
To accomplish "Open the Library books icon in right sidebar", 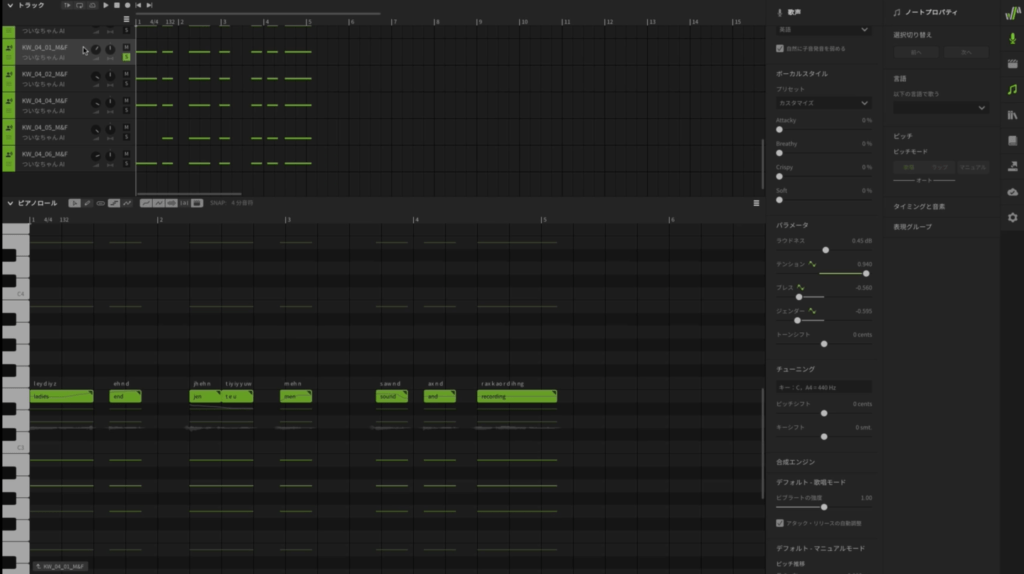I will click(1012, 115).
